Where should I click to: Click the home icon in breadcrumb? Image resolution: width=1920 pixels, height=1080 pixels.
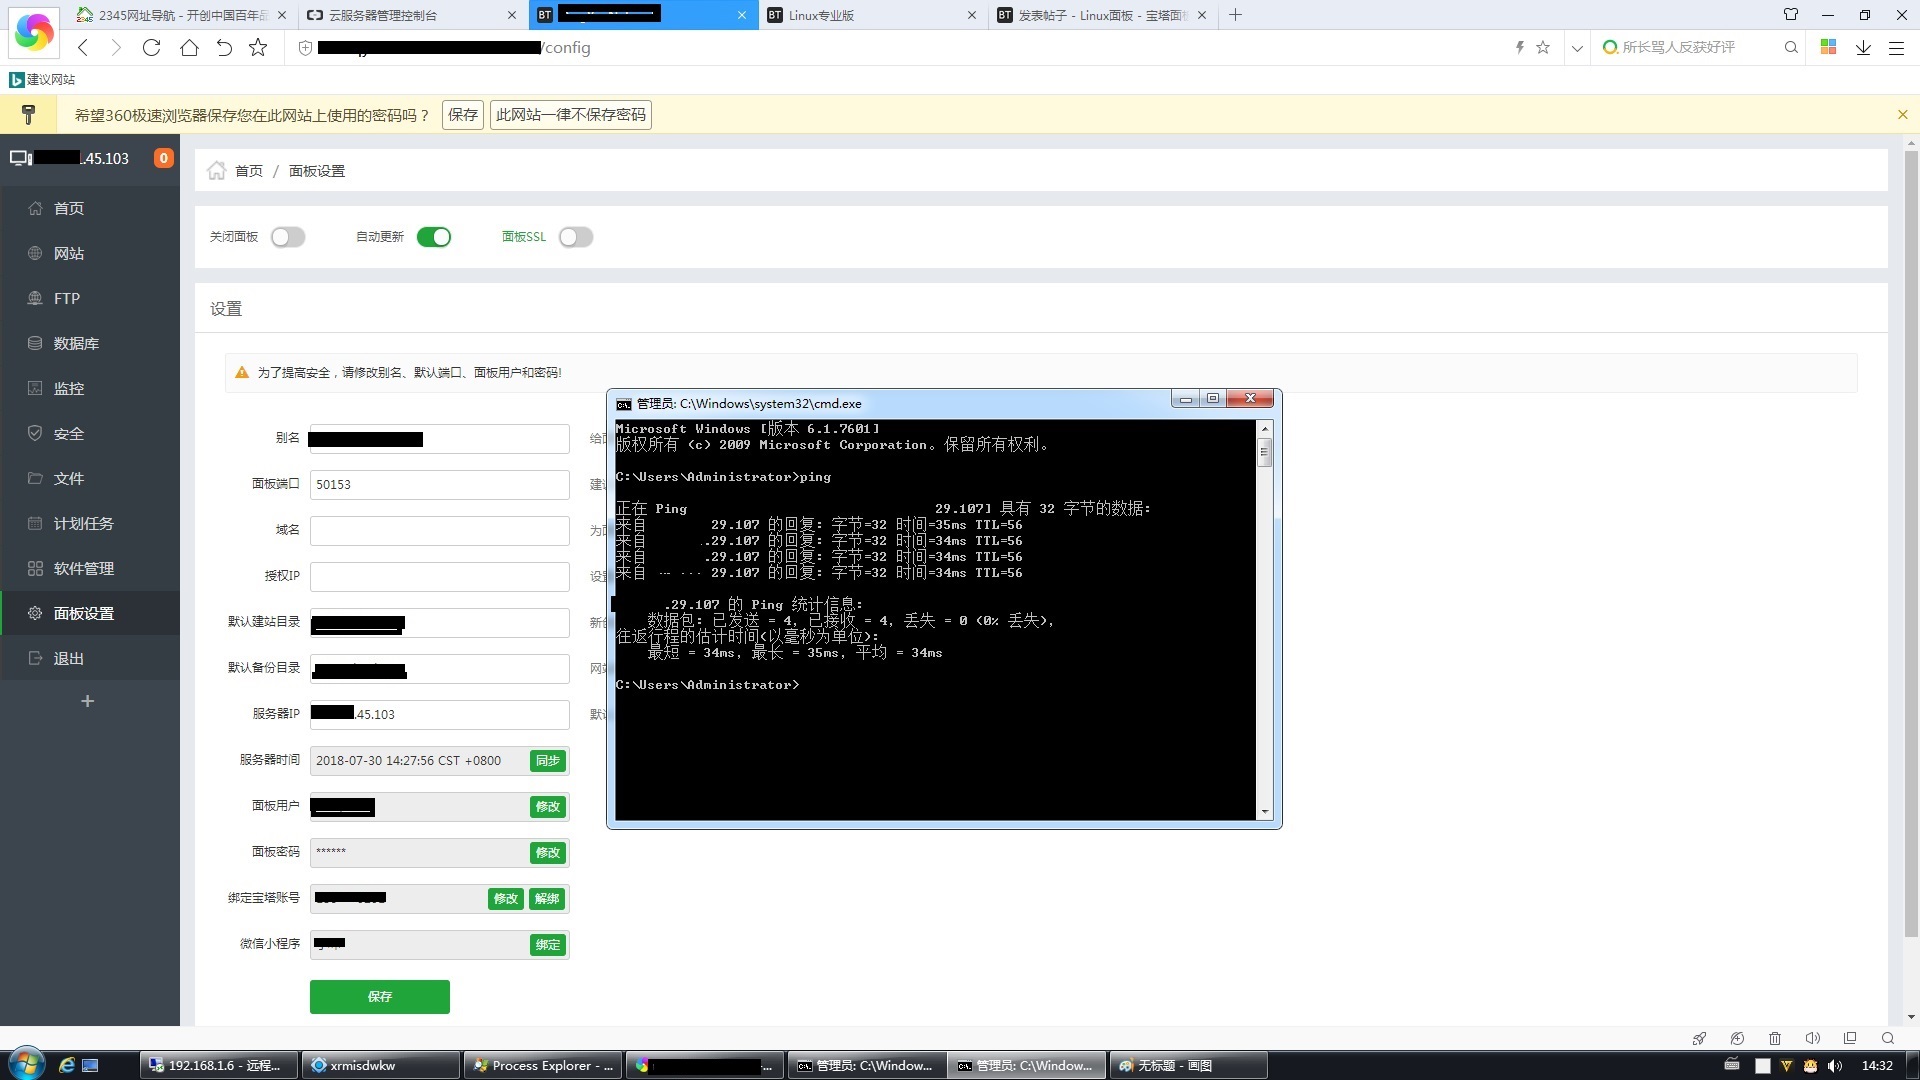(x=216, y=171)
